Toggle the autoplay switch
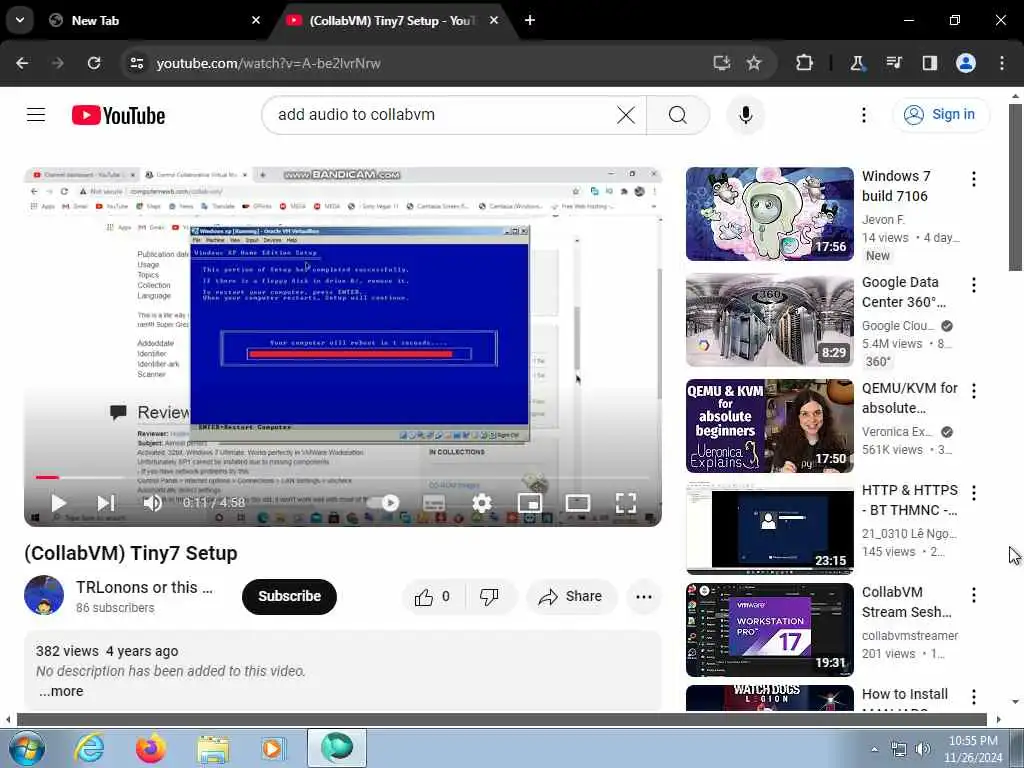1024x768 pixels. point(383,503)
